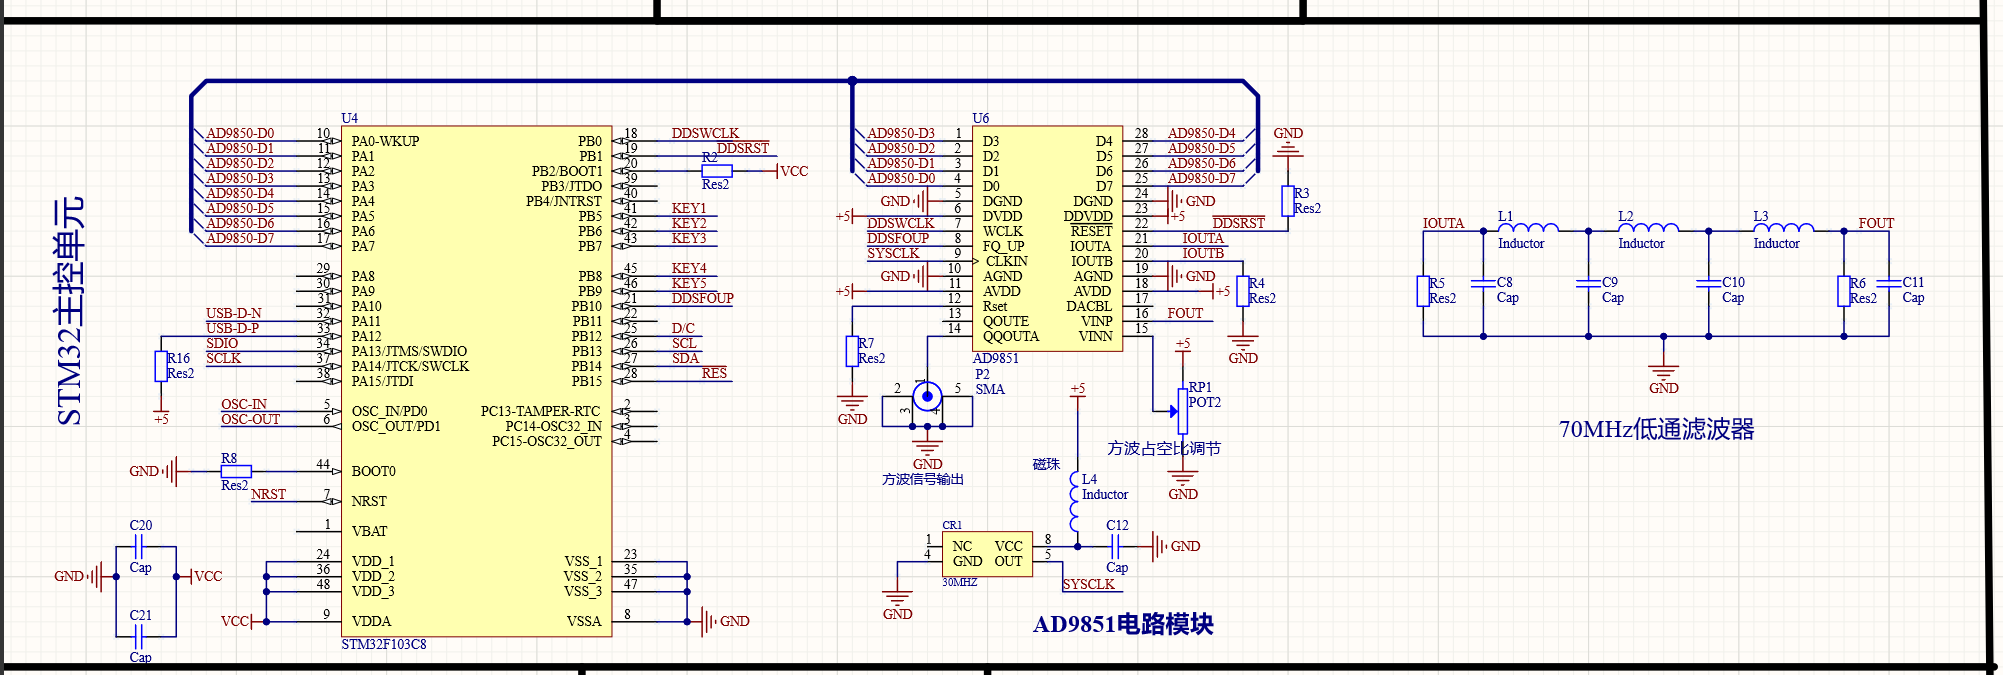Click the PA0-WKUP pin name
The height and width of the screenshot is (675, 2003).
point(385,141)
